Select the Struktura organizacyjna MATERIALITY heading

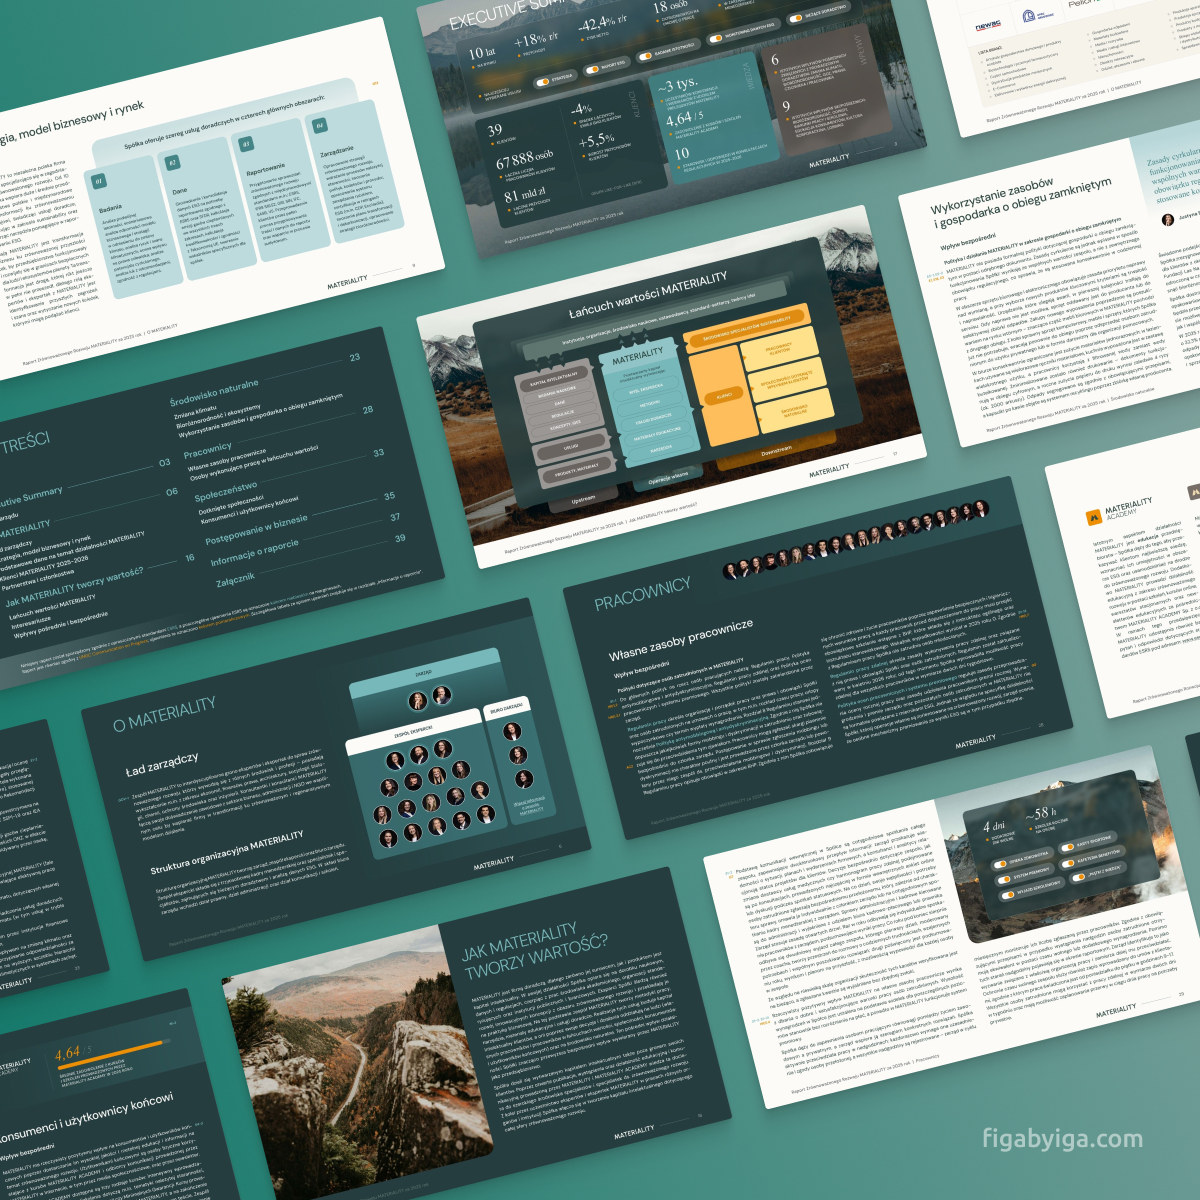click(227, 853)
